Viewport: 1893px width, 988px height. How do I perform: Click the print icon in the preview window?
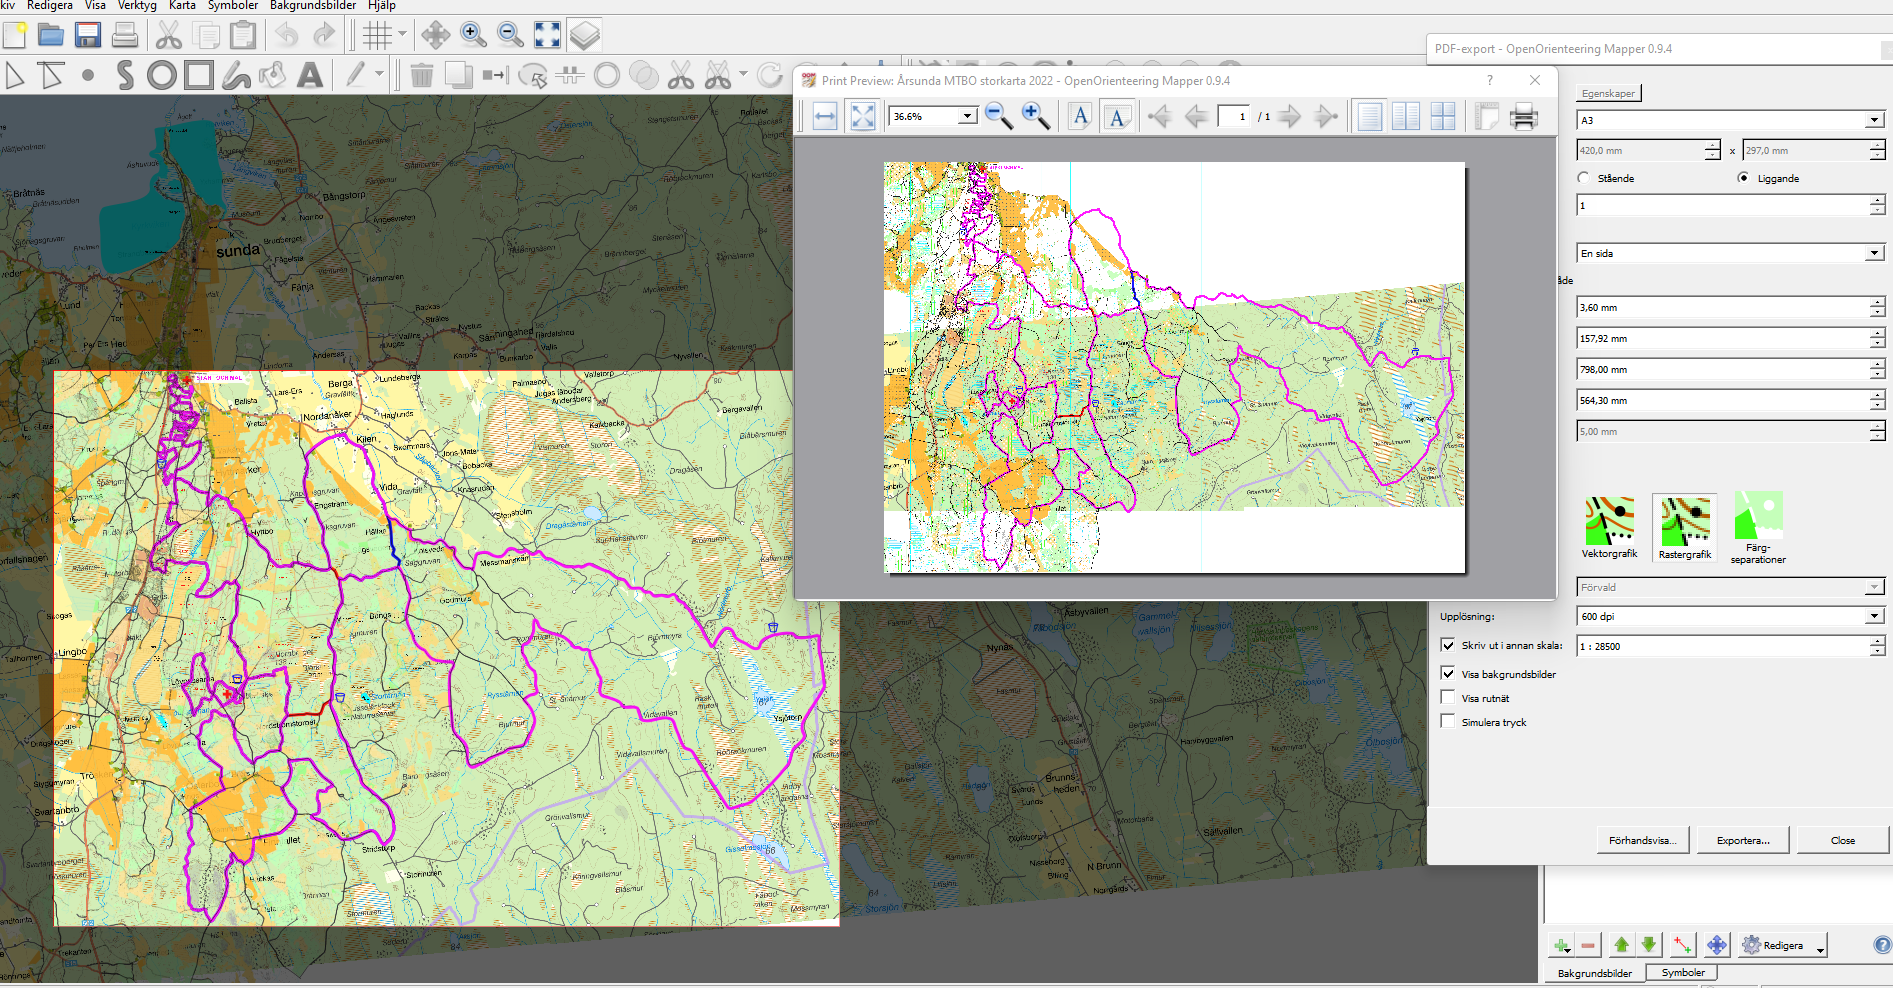[x=1522, y=116]
